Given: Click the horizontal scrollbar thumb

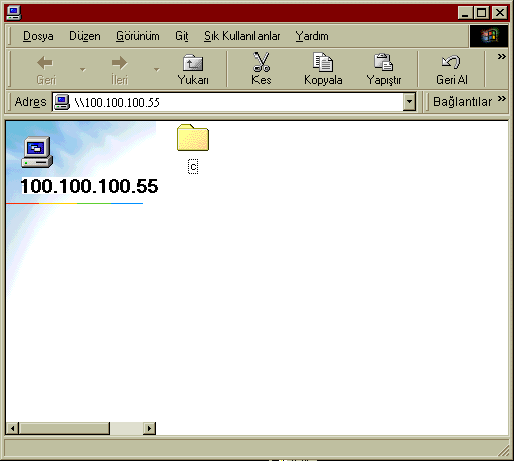Looking at the screenshot, I should [64, 428].
